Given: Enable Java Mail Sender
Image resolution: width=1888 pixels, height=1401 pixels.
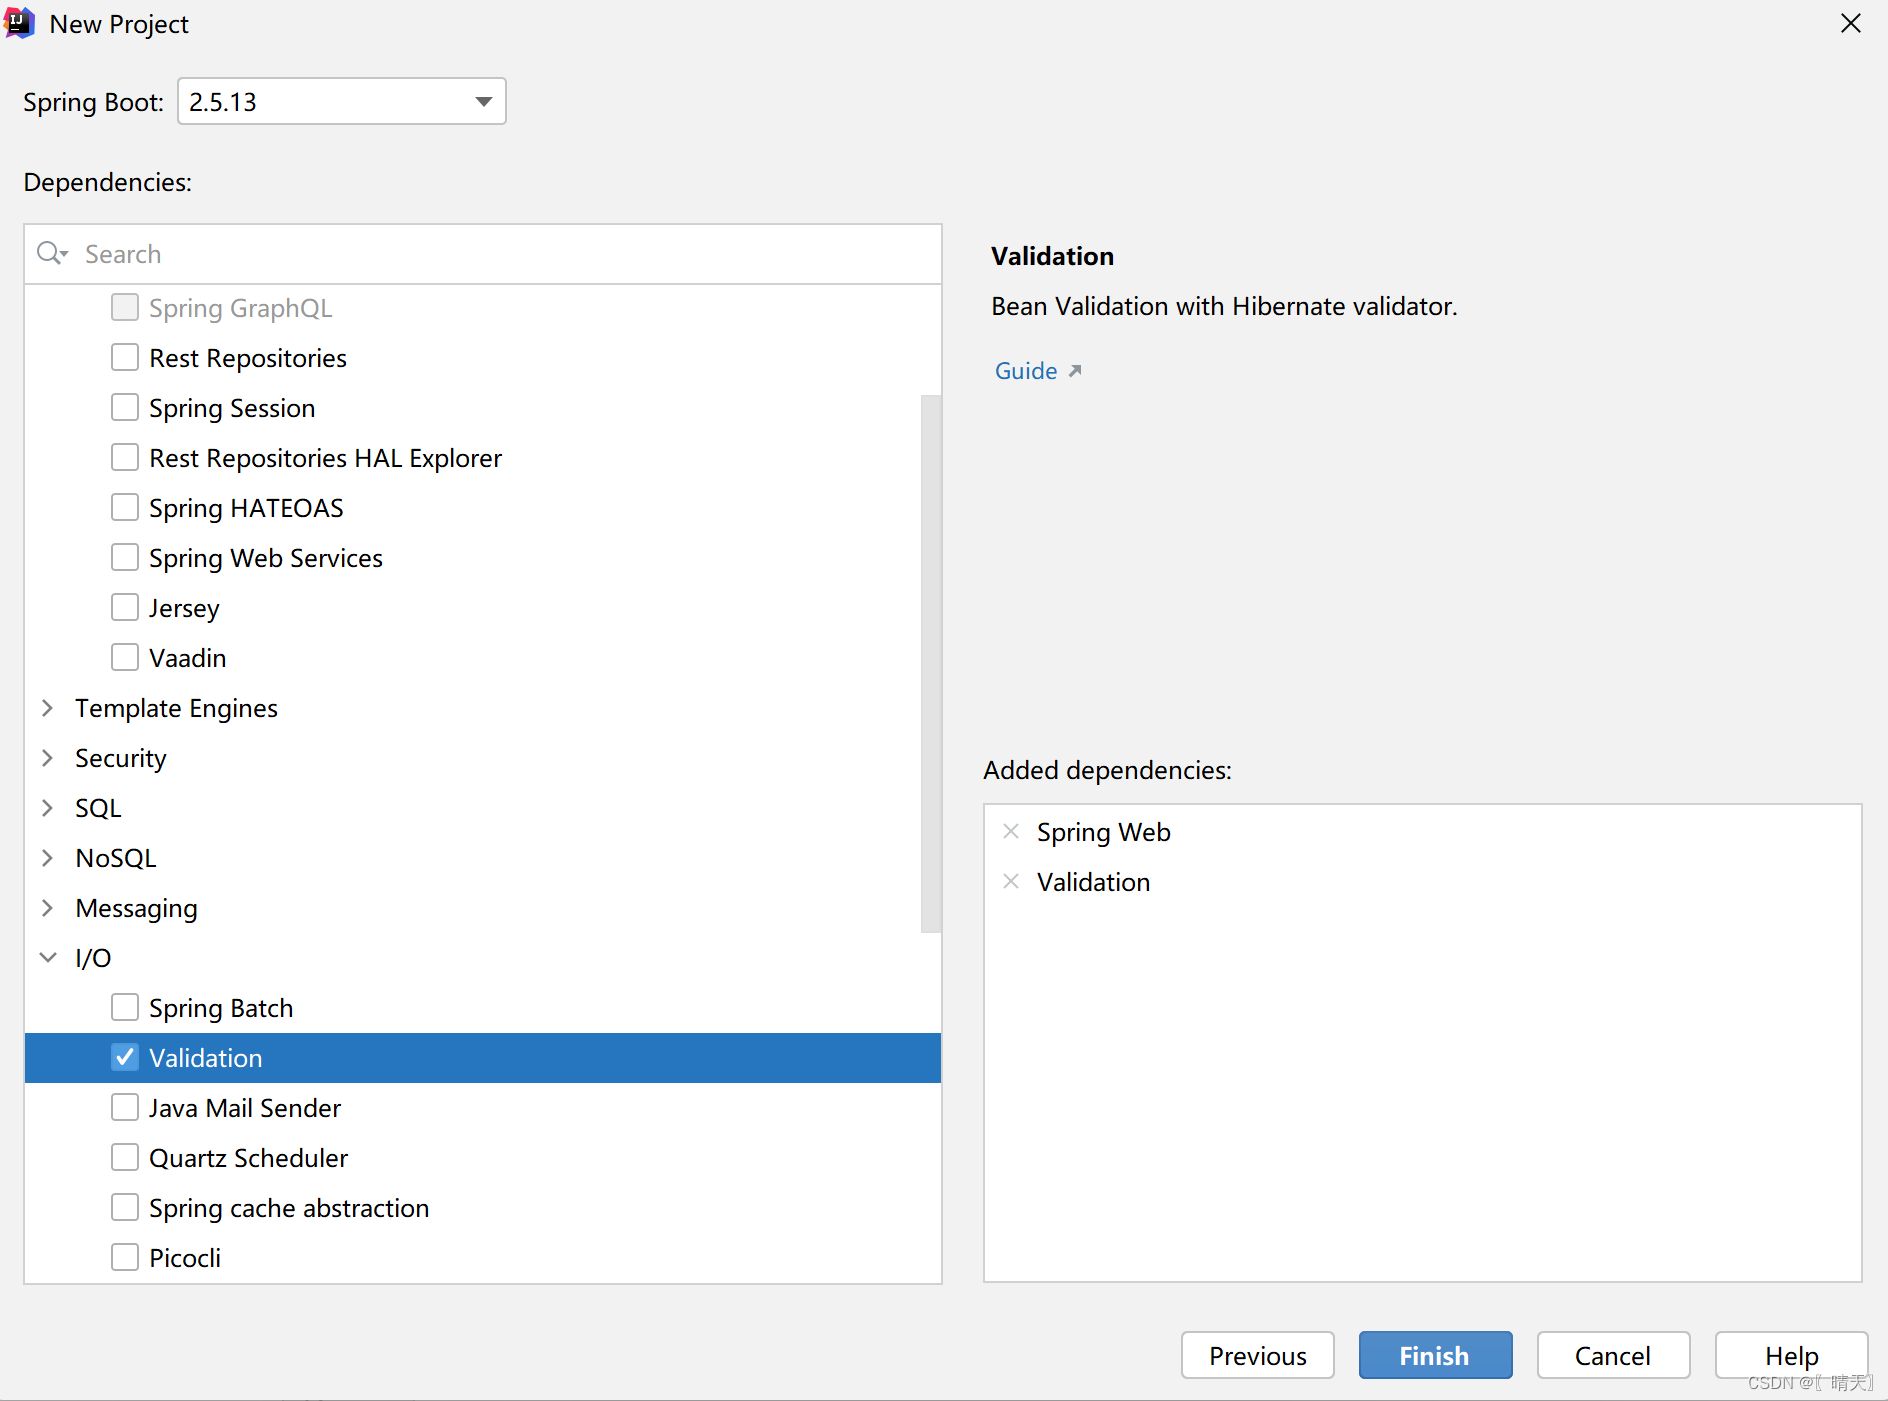Looking at the screenshot, I should [x=125, y=1107].
